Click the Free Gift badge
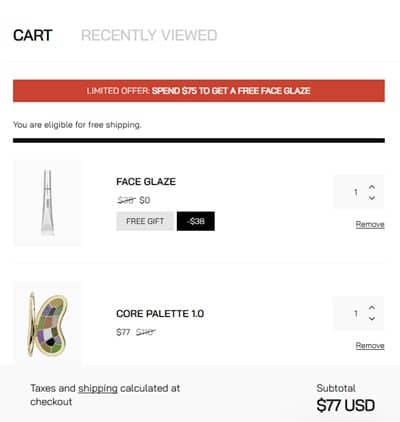 (145, 221)
